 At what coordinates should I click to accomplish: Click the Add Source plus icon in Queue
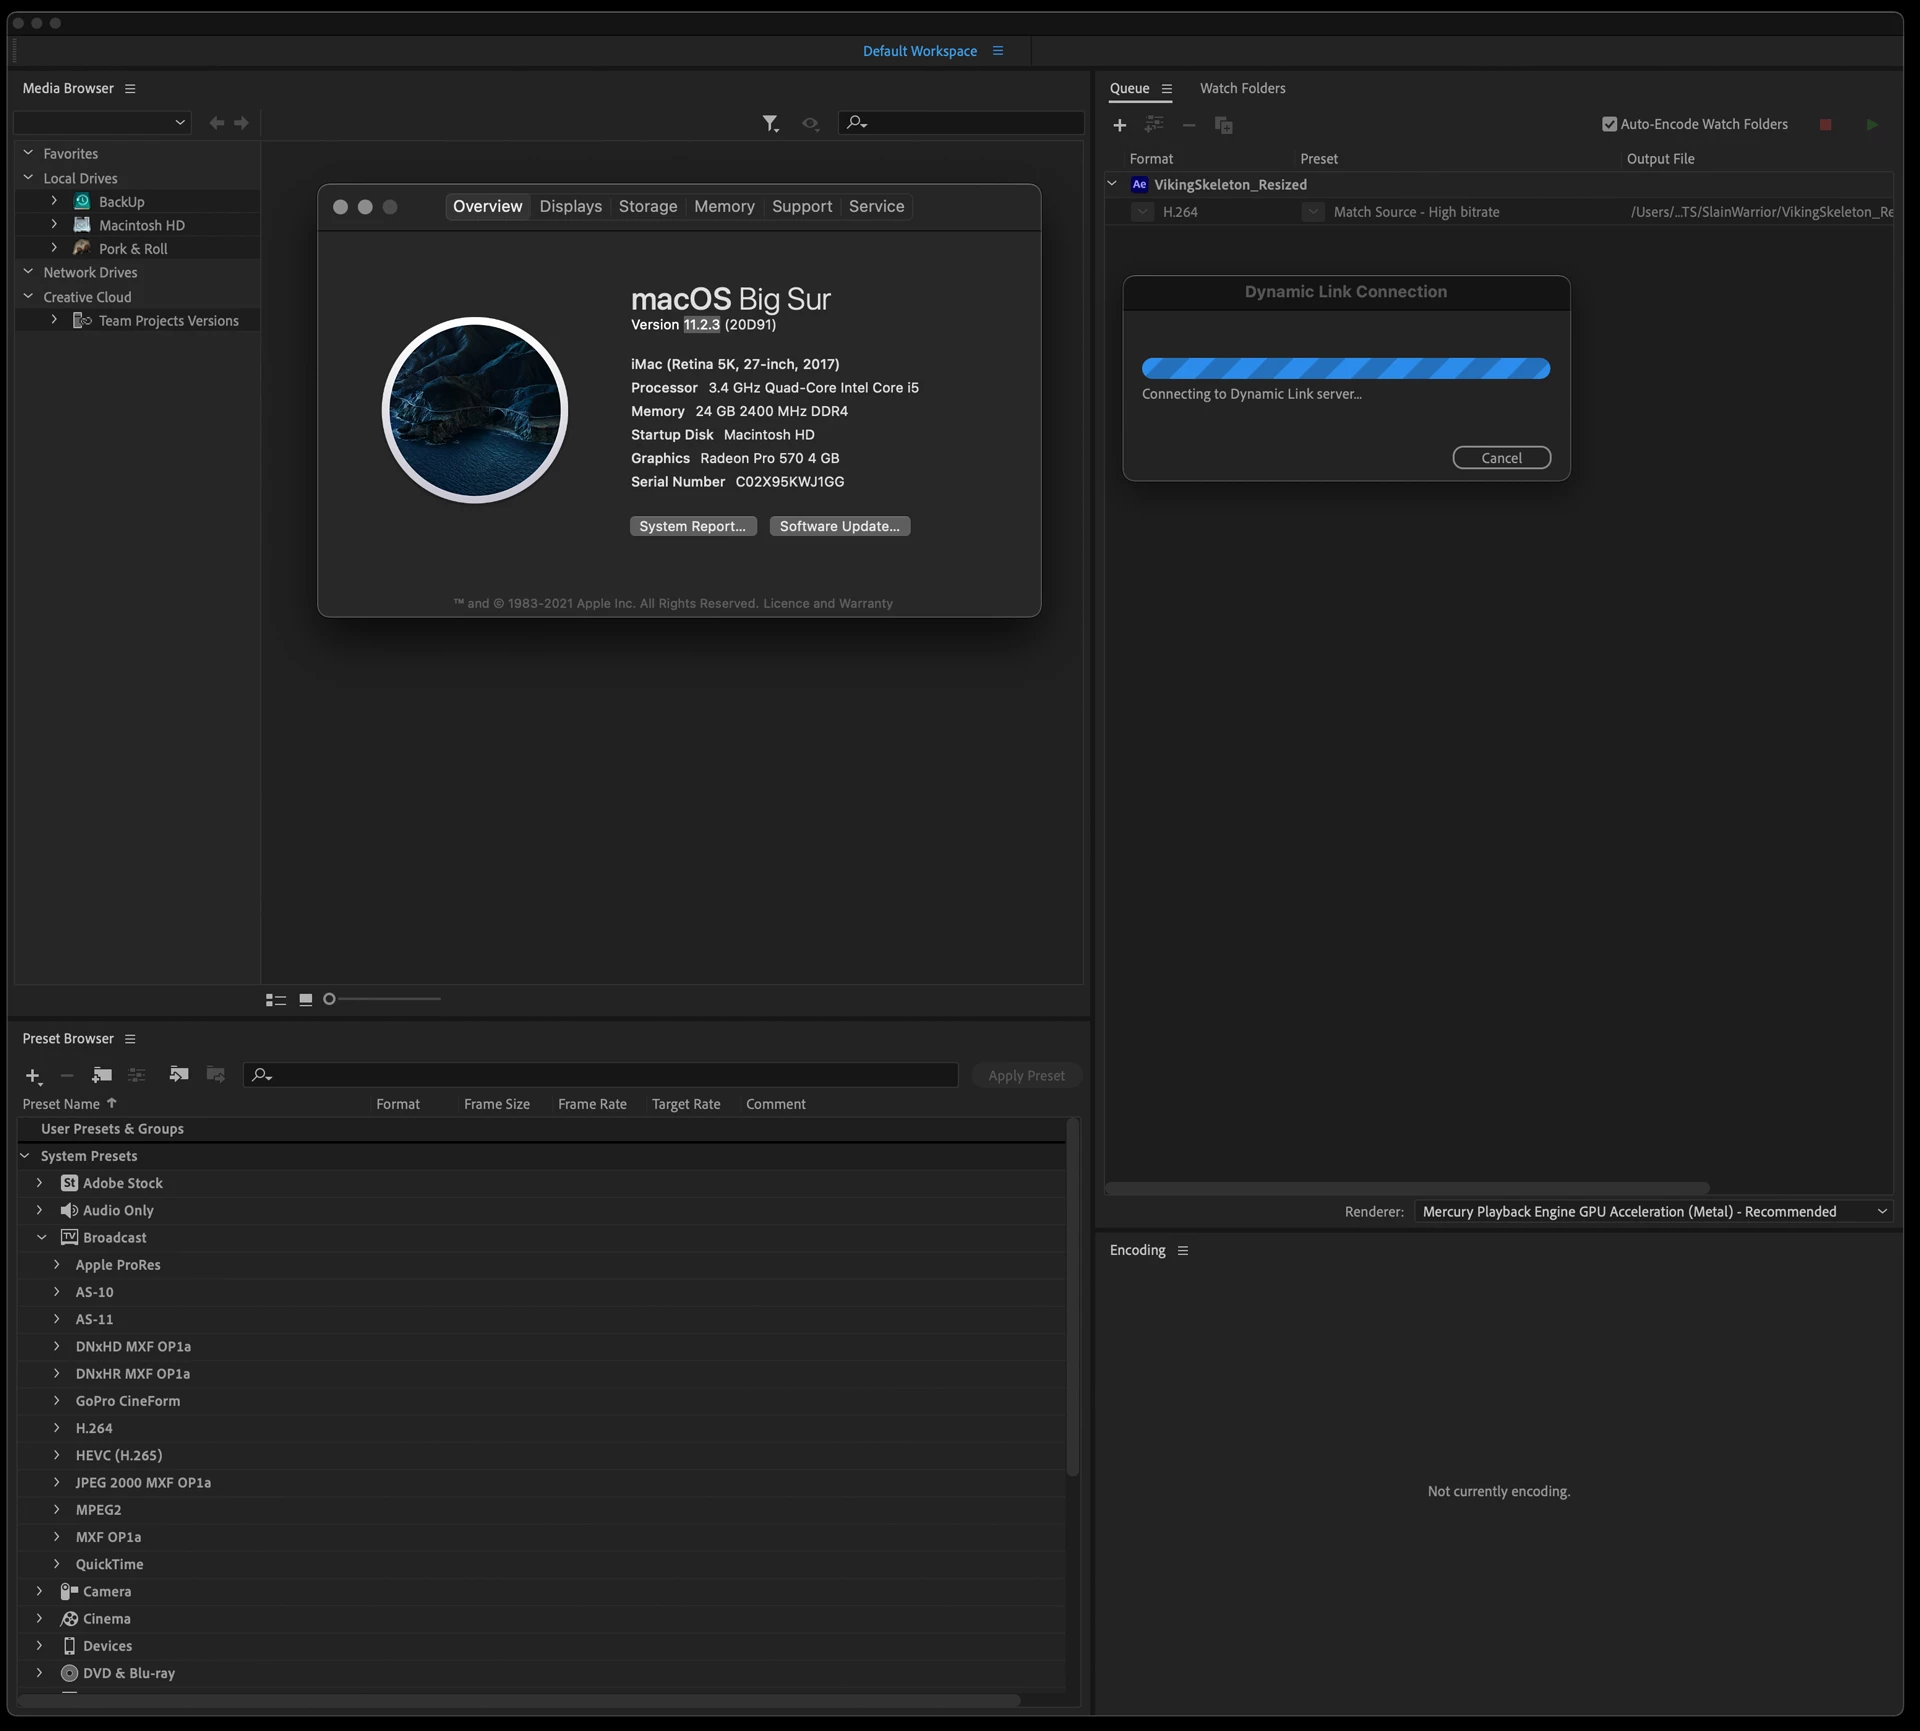pyautogui.click(x=1119, y=125)
